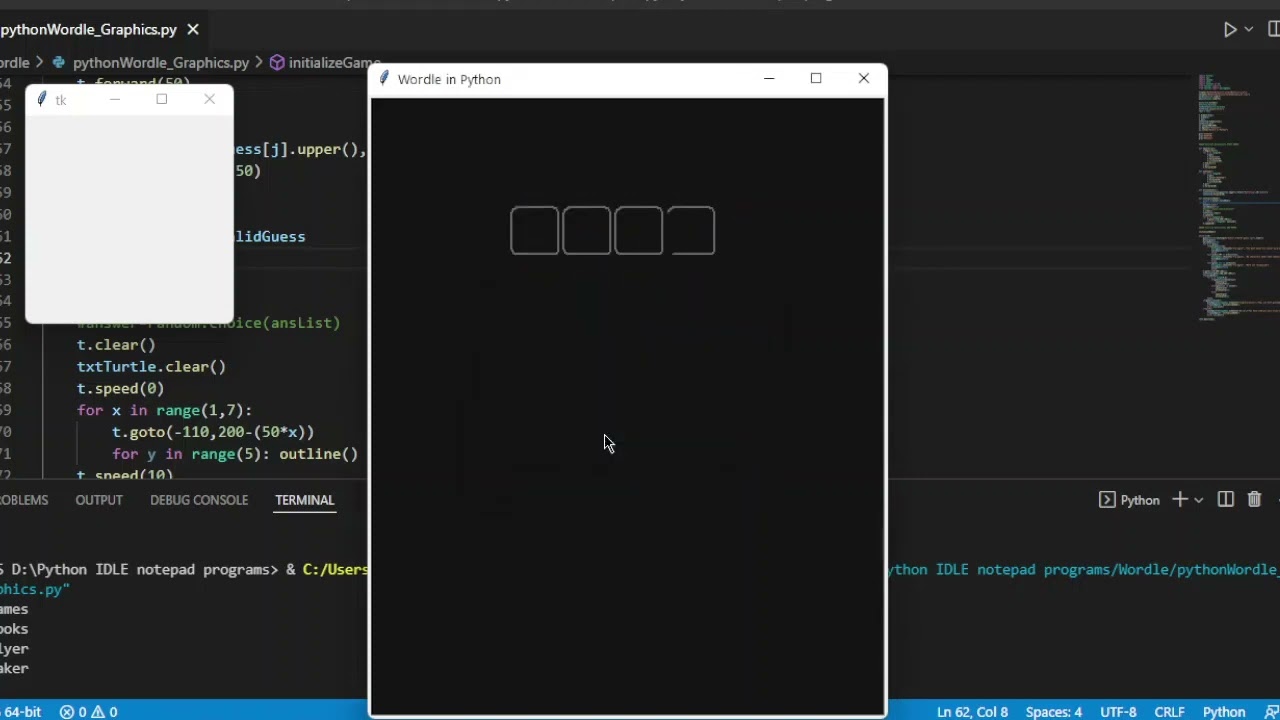
Task: Click code line t.goto(-110,200-(50*x))
Action: click(x=213, y=432)
